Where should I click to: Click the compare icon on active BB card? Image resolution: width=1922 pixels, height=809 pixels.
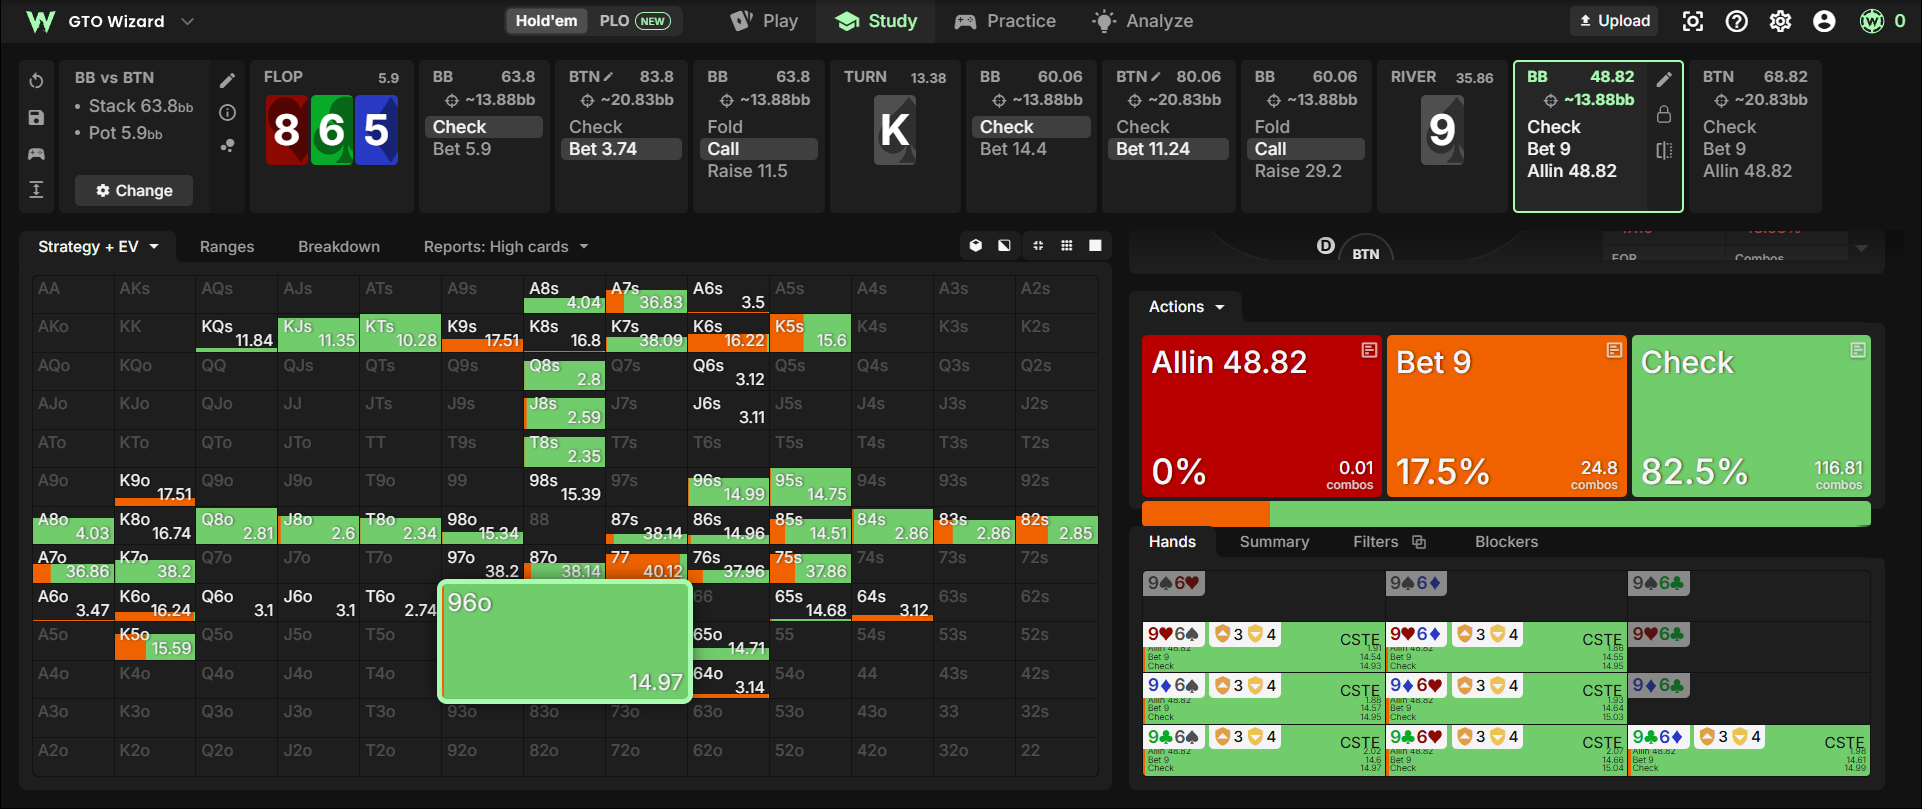click(x=1664, y=150)
